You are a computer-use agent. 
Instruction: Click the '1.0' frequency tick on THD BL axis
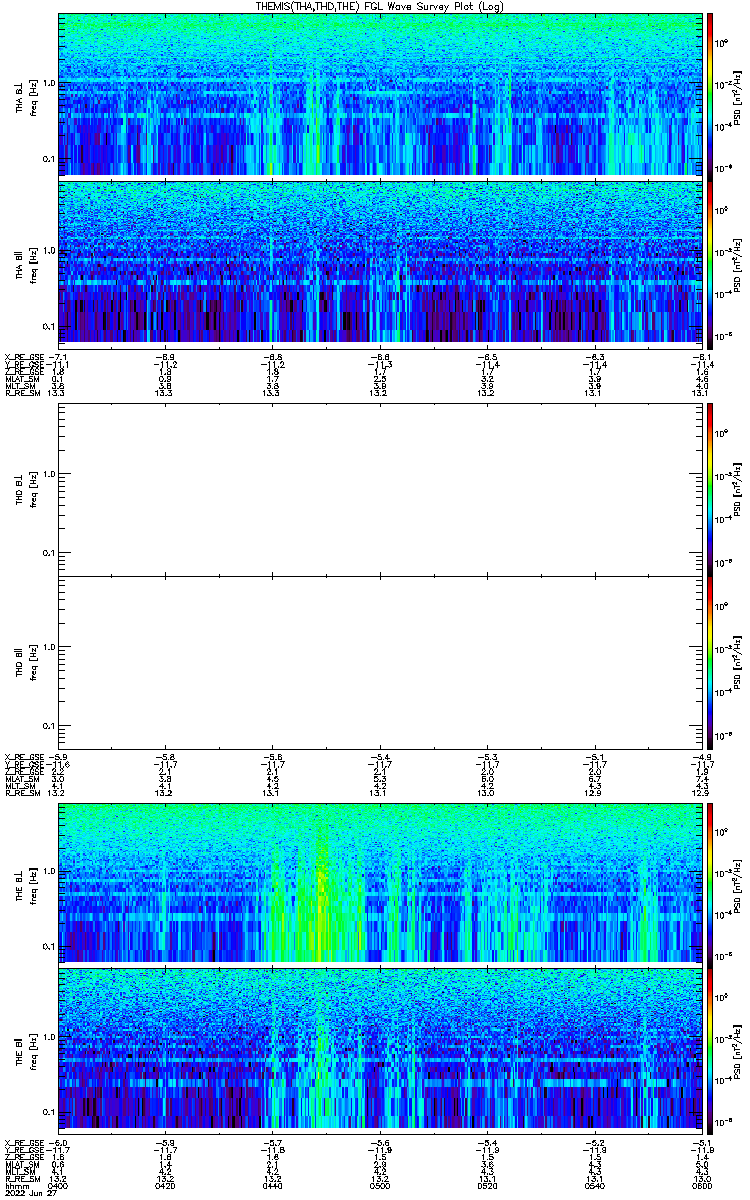48,474
